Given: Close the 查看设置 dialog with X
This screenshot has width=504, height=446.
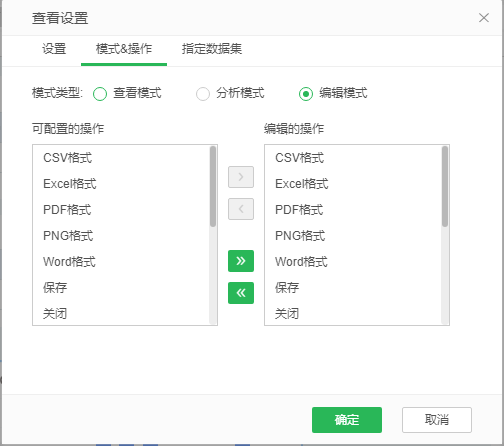Looking at the screenshot, I should point(484,18).
